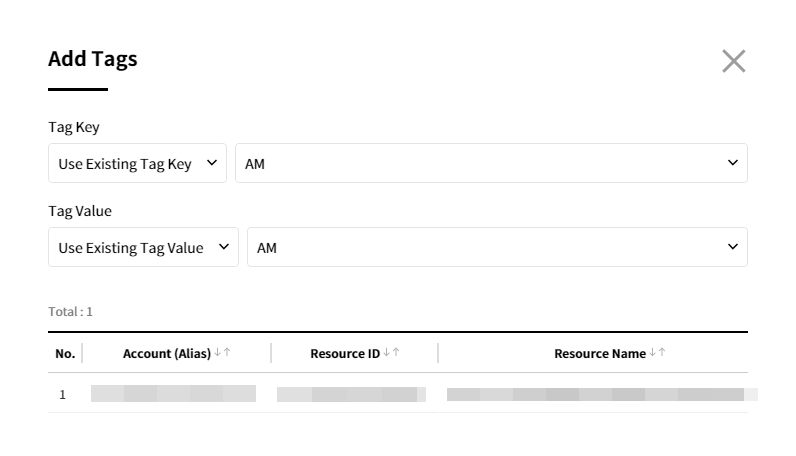Click the No. column header
This screenshot has height=456, width=796.
(x=65, y=354)
